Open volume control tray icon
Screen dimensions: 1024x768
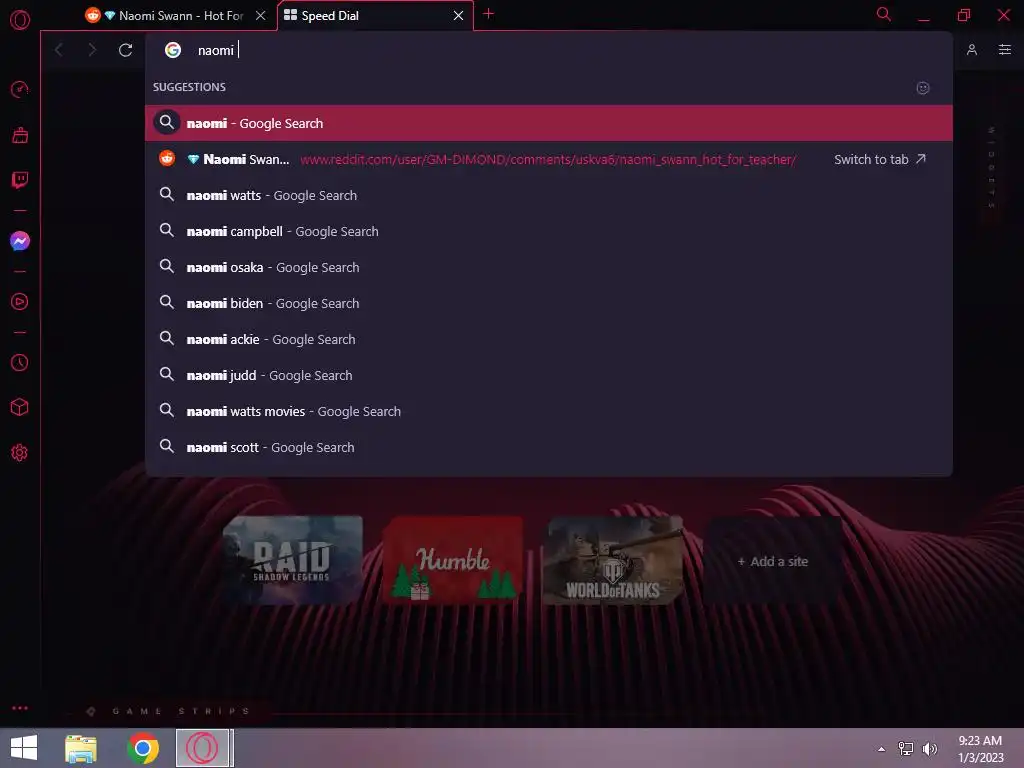pyautogui.click(x=929, y=749)
